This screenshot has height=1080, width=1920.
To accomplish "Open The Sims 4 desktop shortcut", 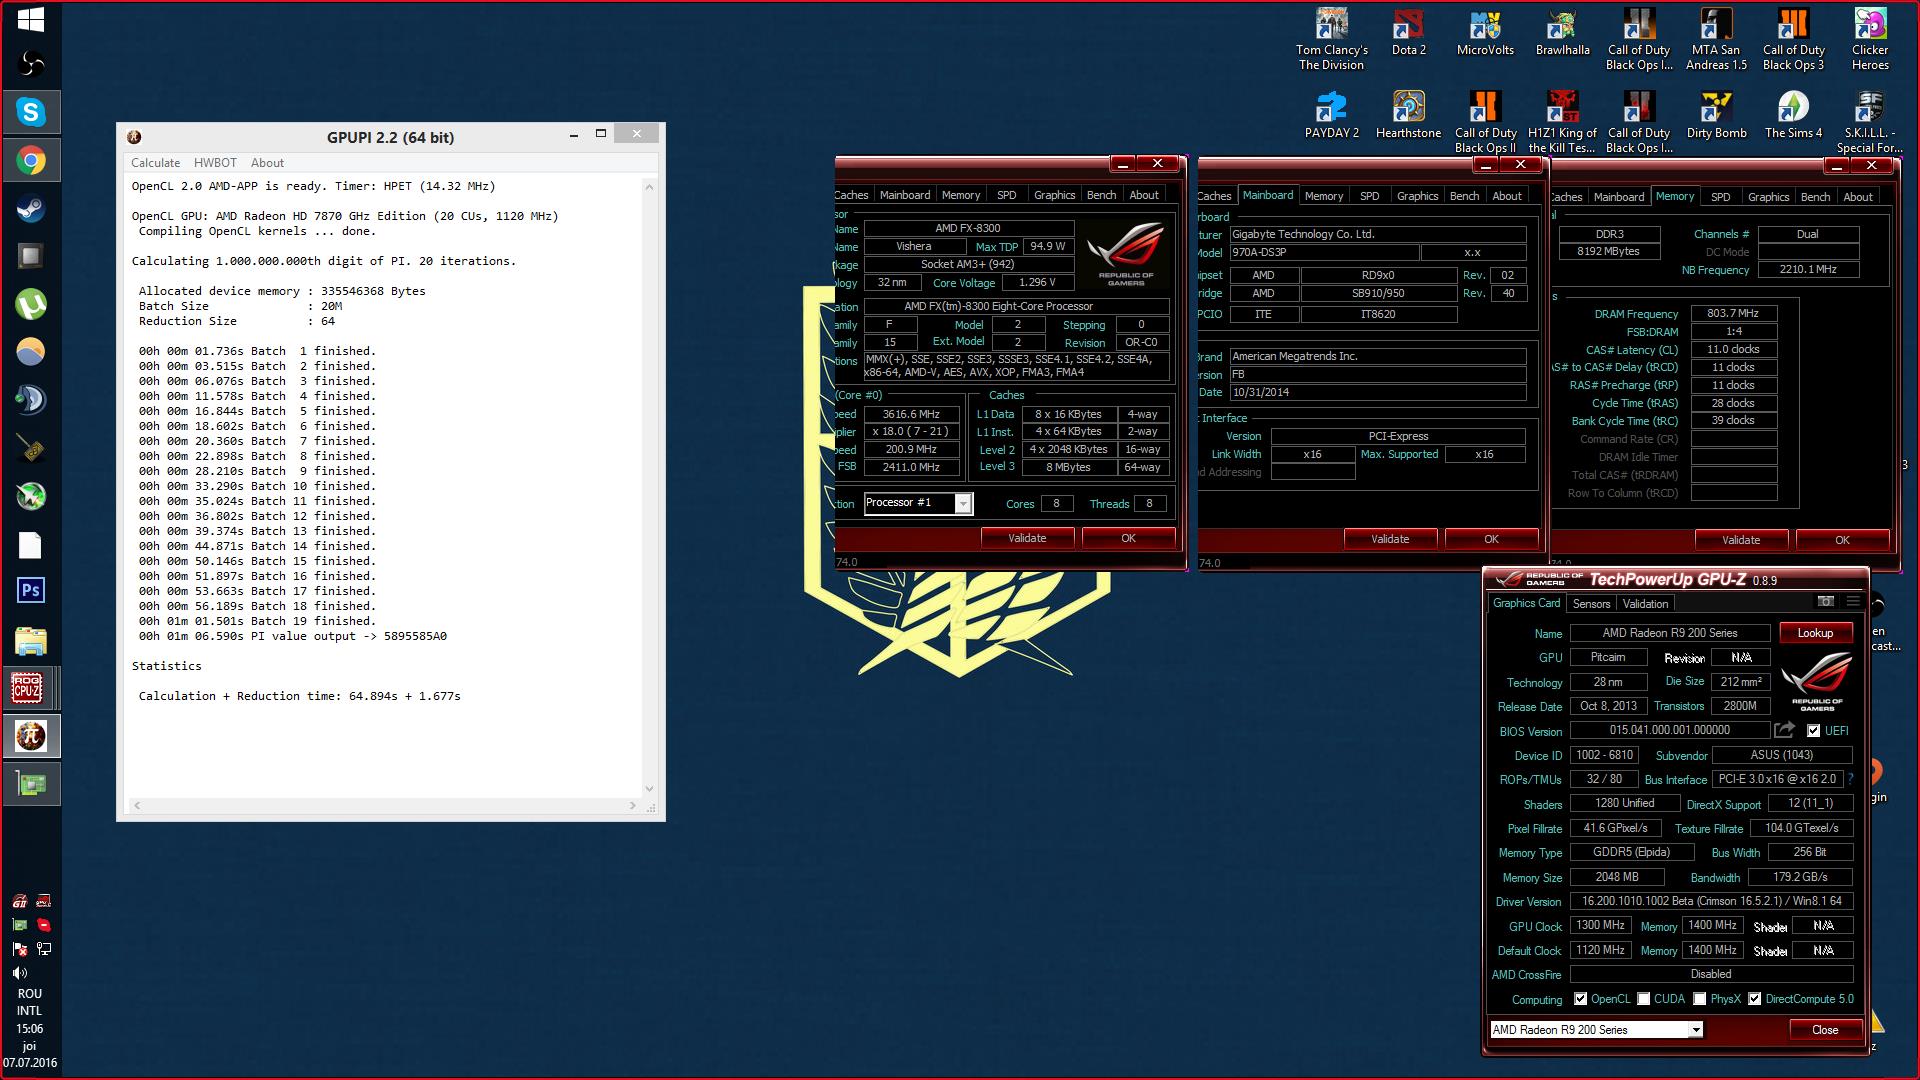I will click(1793, 115).
